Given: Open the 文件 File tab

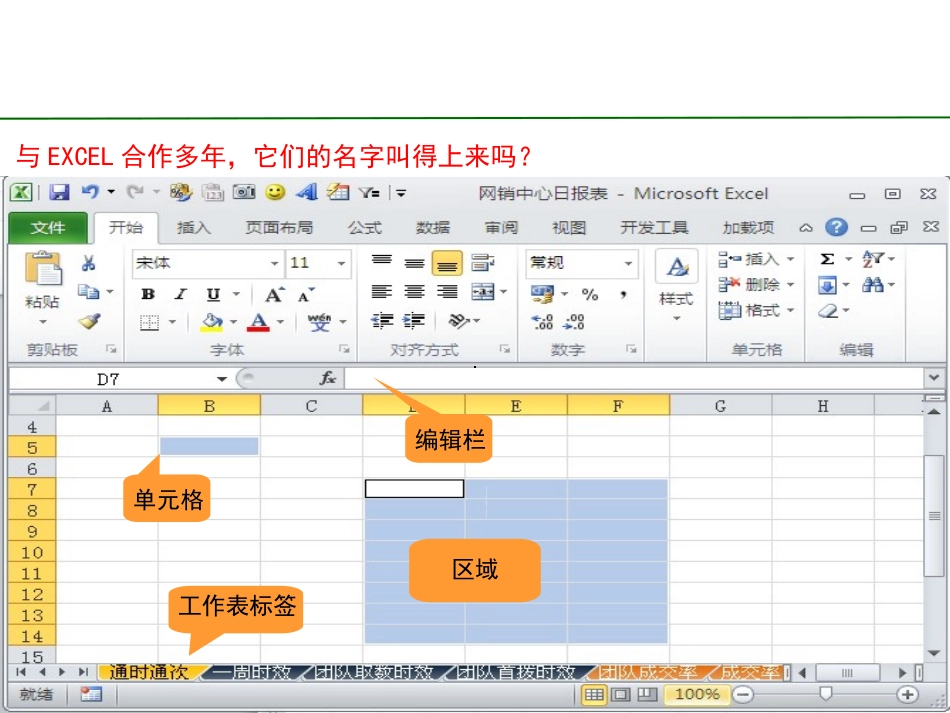Looking at the screenshot, I should tap(48, 228).
